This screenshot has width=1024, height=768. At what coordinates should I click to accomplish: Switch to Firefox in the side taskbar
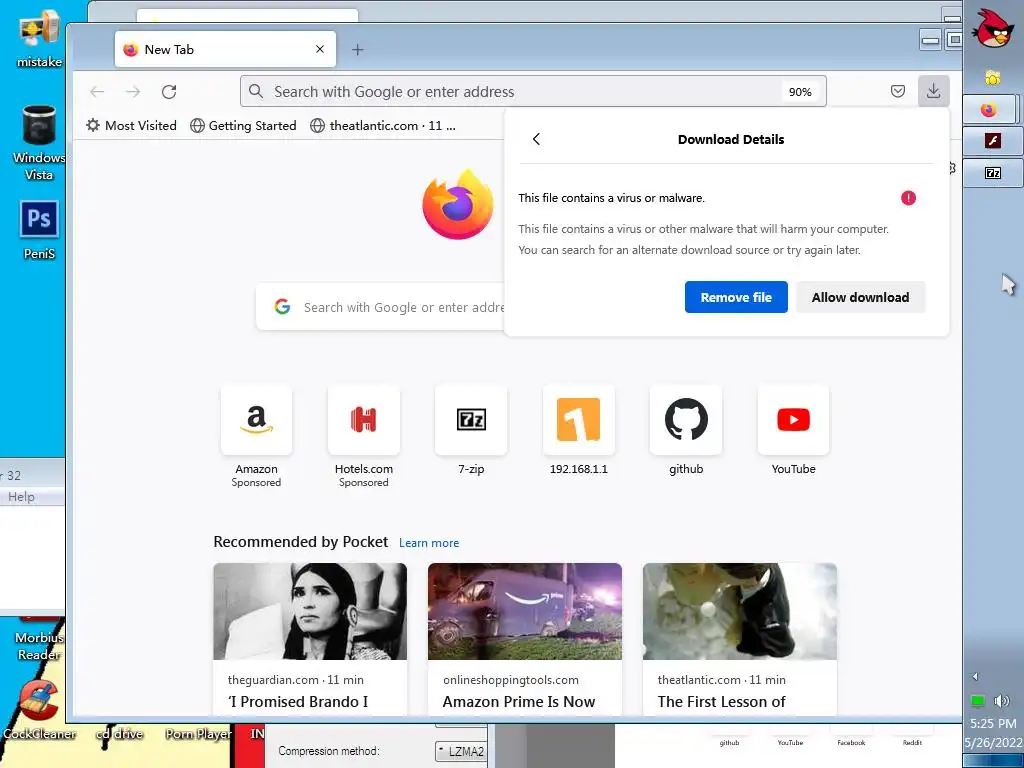(989, 109)
